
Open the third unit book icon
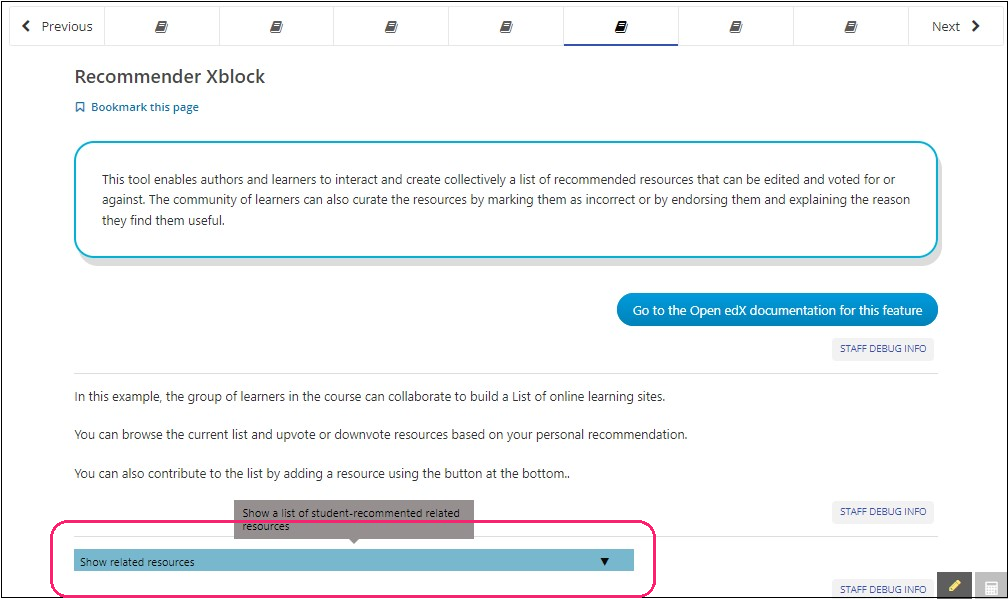pos(391,27)
